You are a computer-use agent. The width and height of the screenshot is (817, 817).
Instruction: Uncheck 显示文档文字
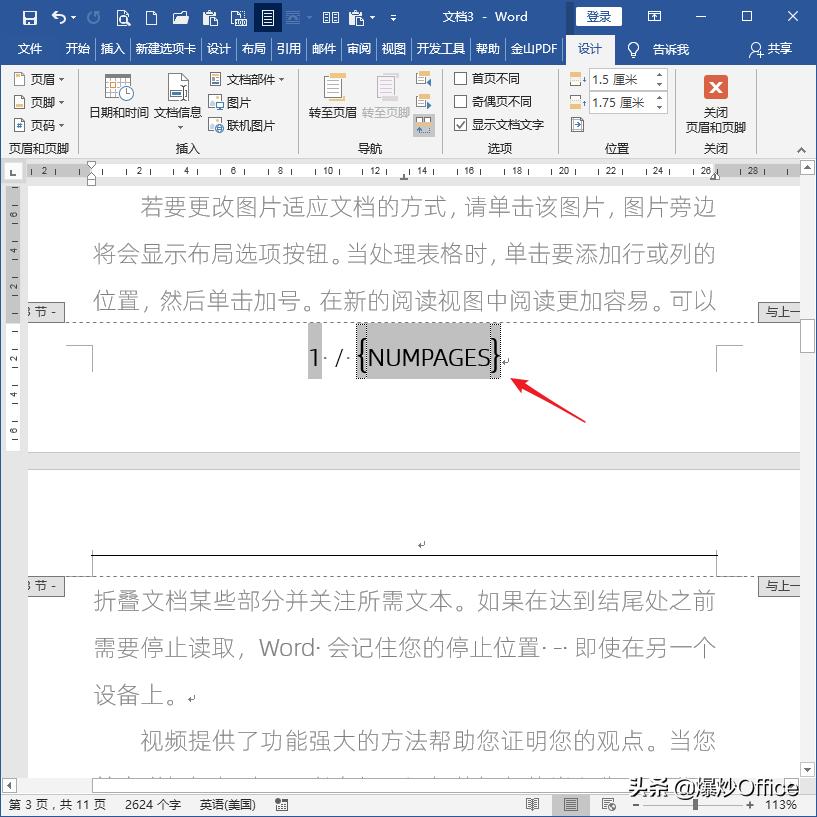coord(460,124)
